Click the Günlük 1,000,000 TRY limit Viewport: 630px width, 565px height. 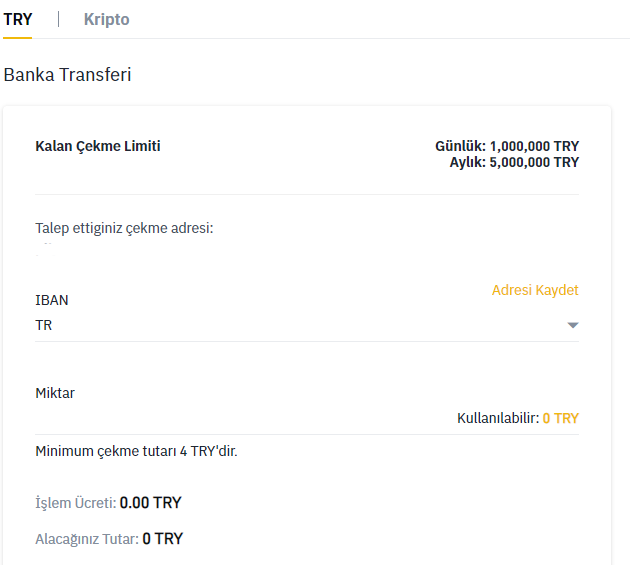(x=506, y=146)
